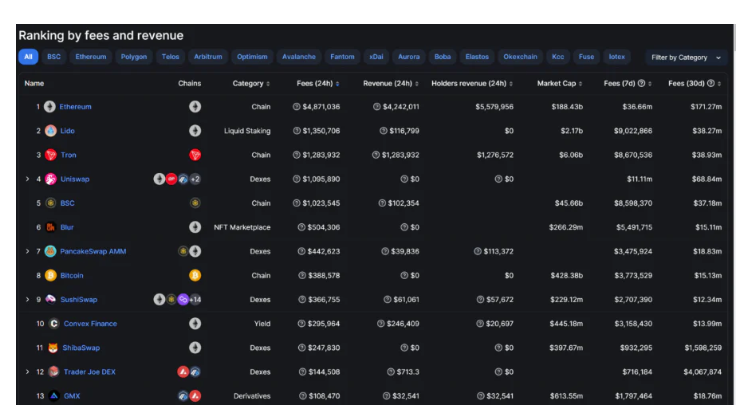Click the help icon beside Fees (30d) header
The width and height of the screenshot is (751, 419).
[x=711, y=83]
